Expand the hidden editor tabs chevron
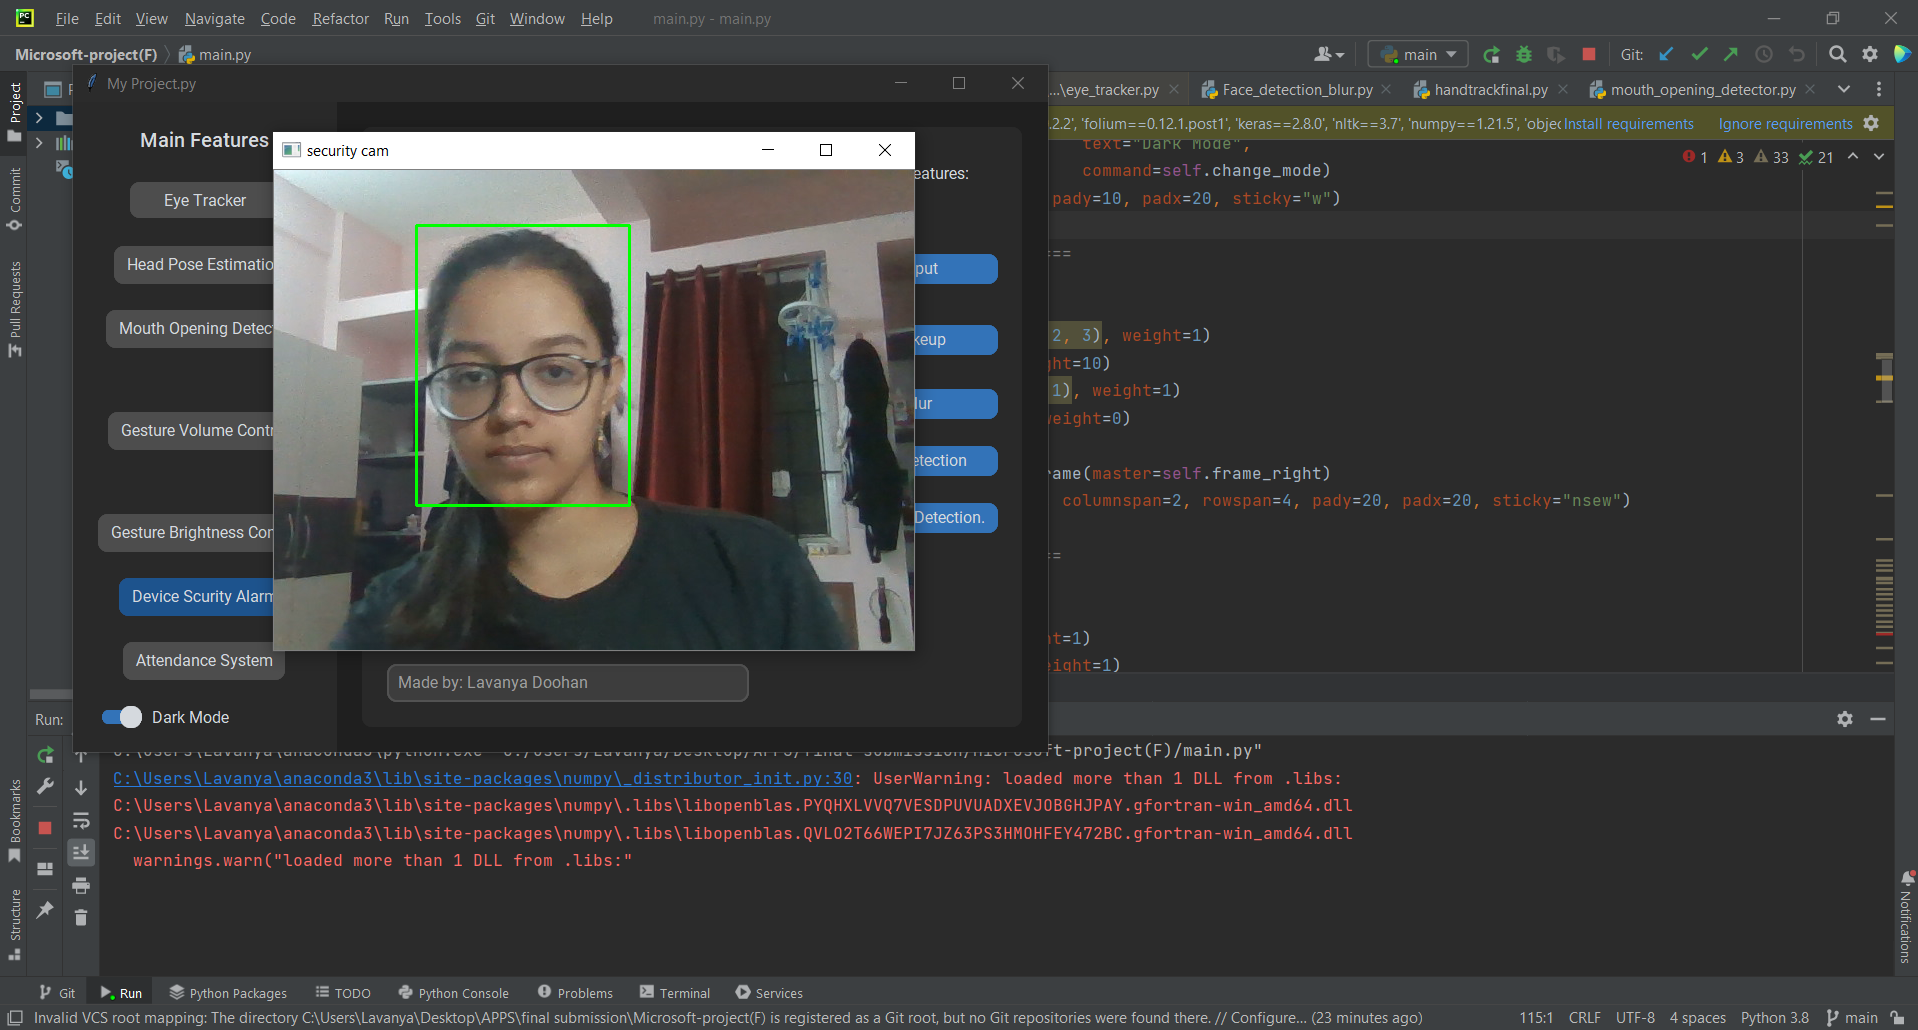The height and width of the screenshot is (1030, 1918). pyautogui.click(x=1843, y=89)
